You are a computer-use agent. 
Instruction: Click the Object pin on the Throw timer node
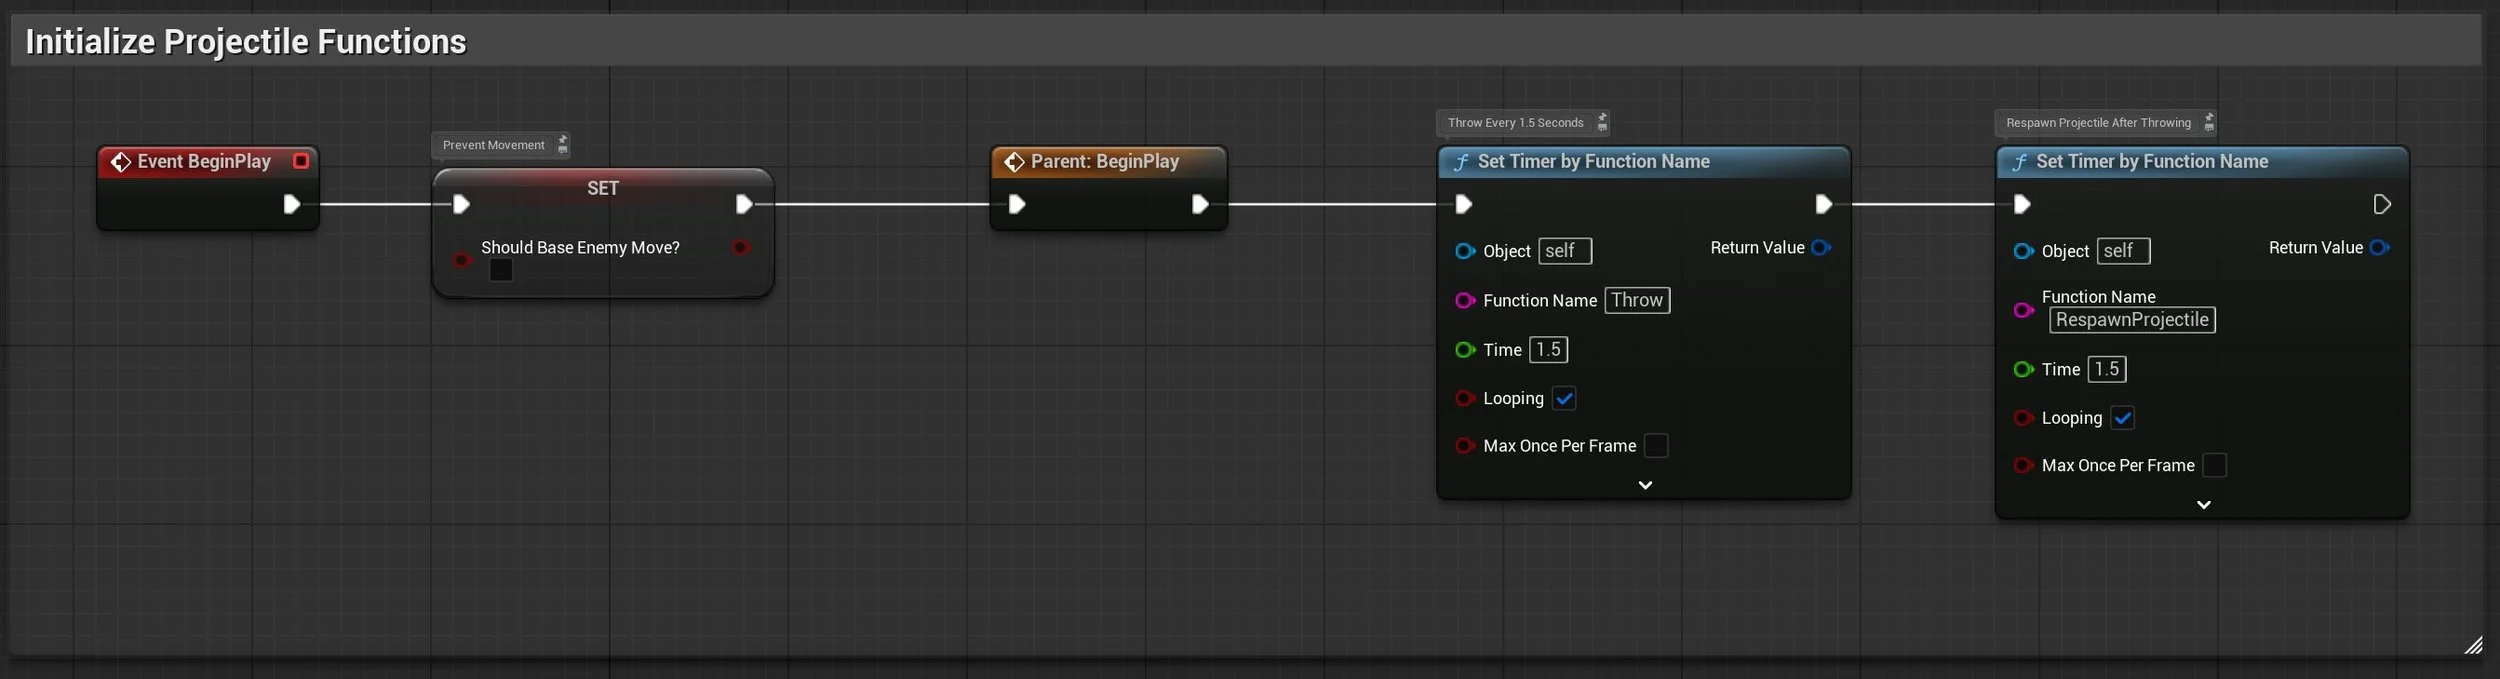[1465, 251]
